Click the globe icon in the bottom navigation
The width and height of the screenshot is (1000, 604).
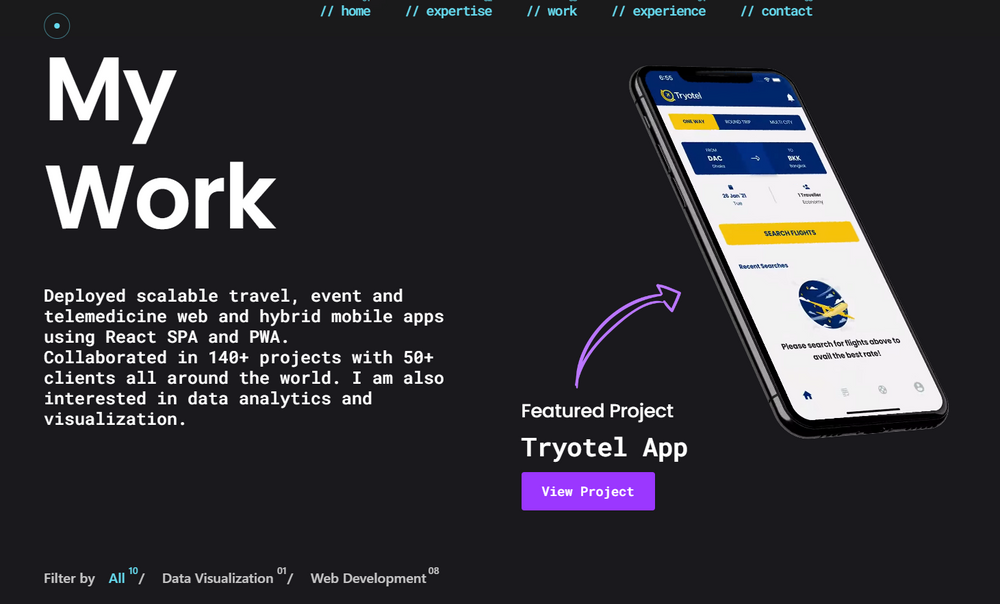click(x=883, y=389)
